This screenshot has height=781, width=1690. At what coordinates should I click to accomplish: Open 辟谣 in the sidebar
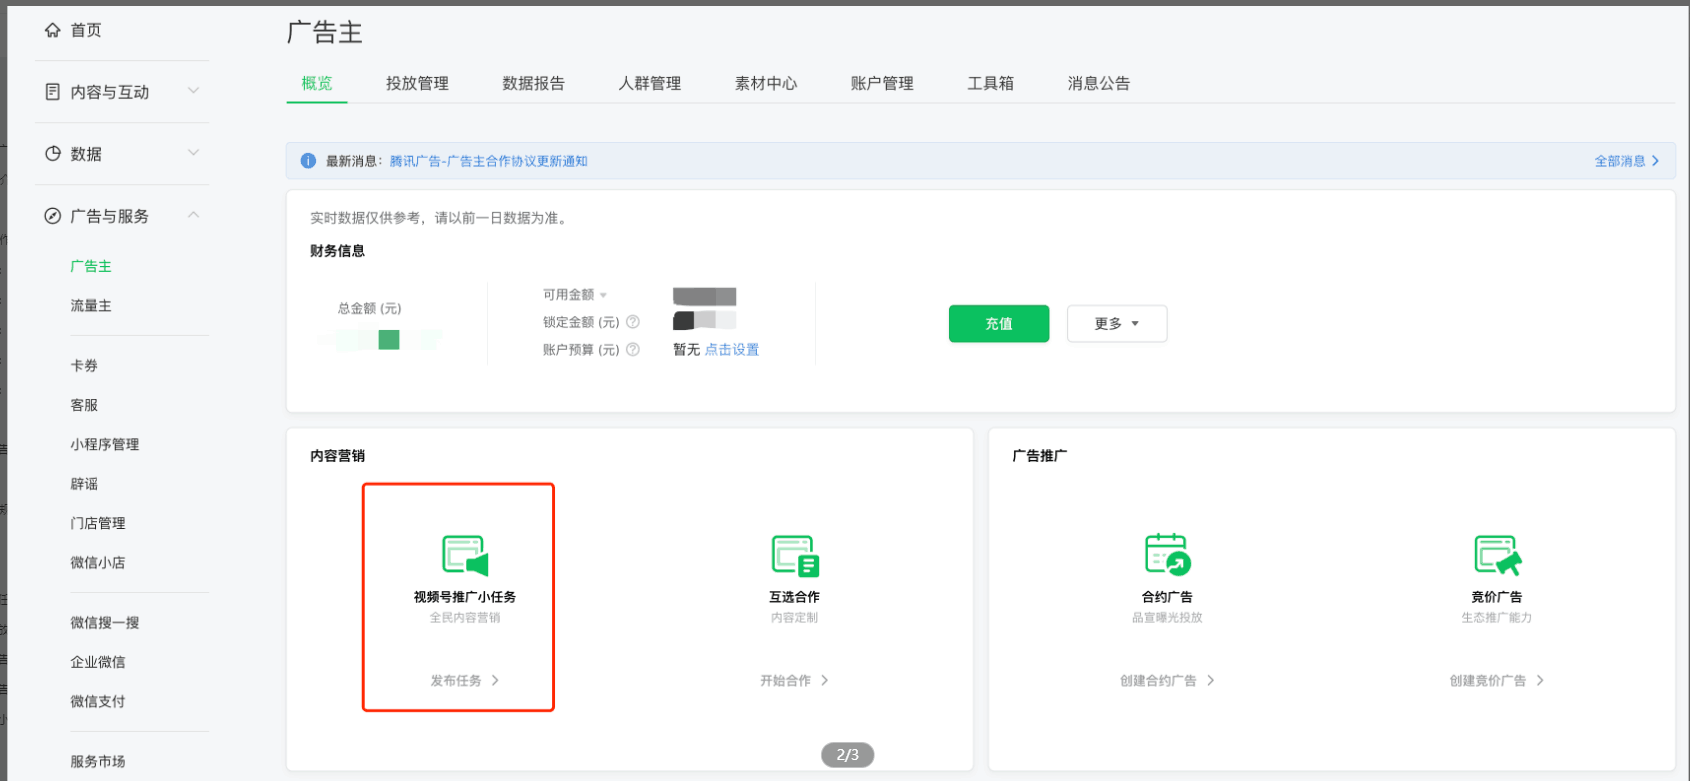pyautogui.click(x=84, y=484)
